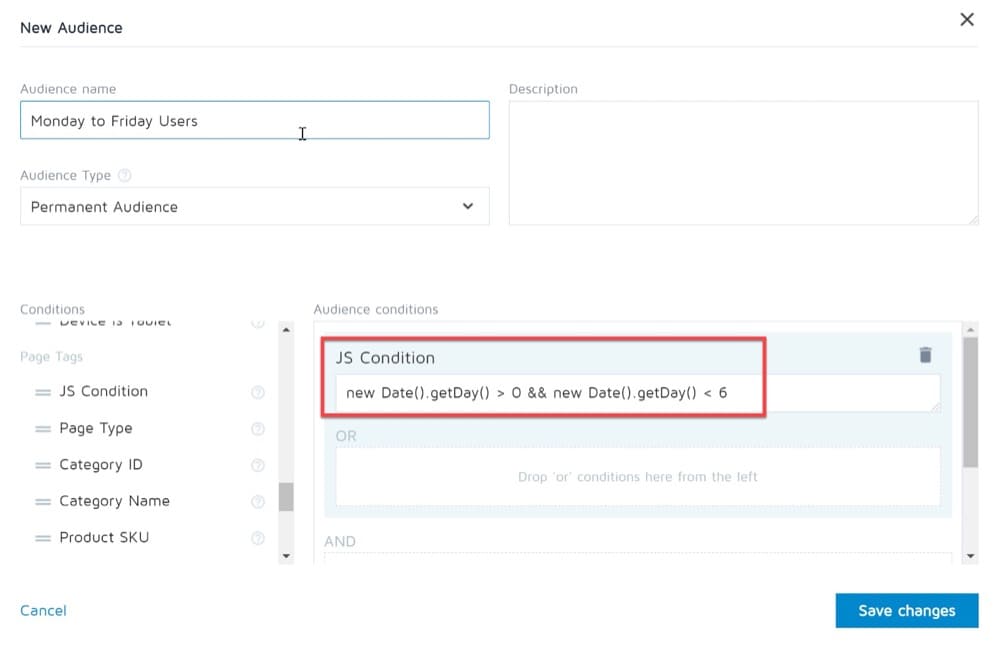Select the Category Name condition item
Image resolution: width=1000 pixels, height=653 pixels.
114,501
